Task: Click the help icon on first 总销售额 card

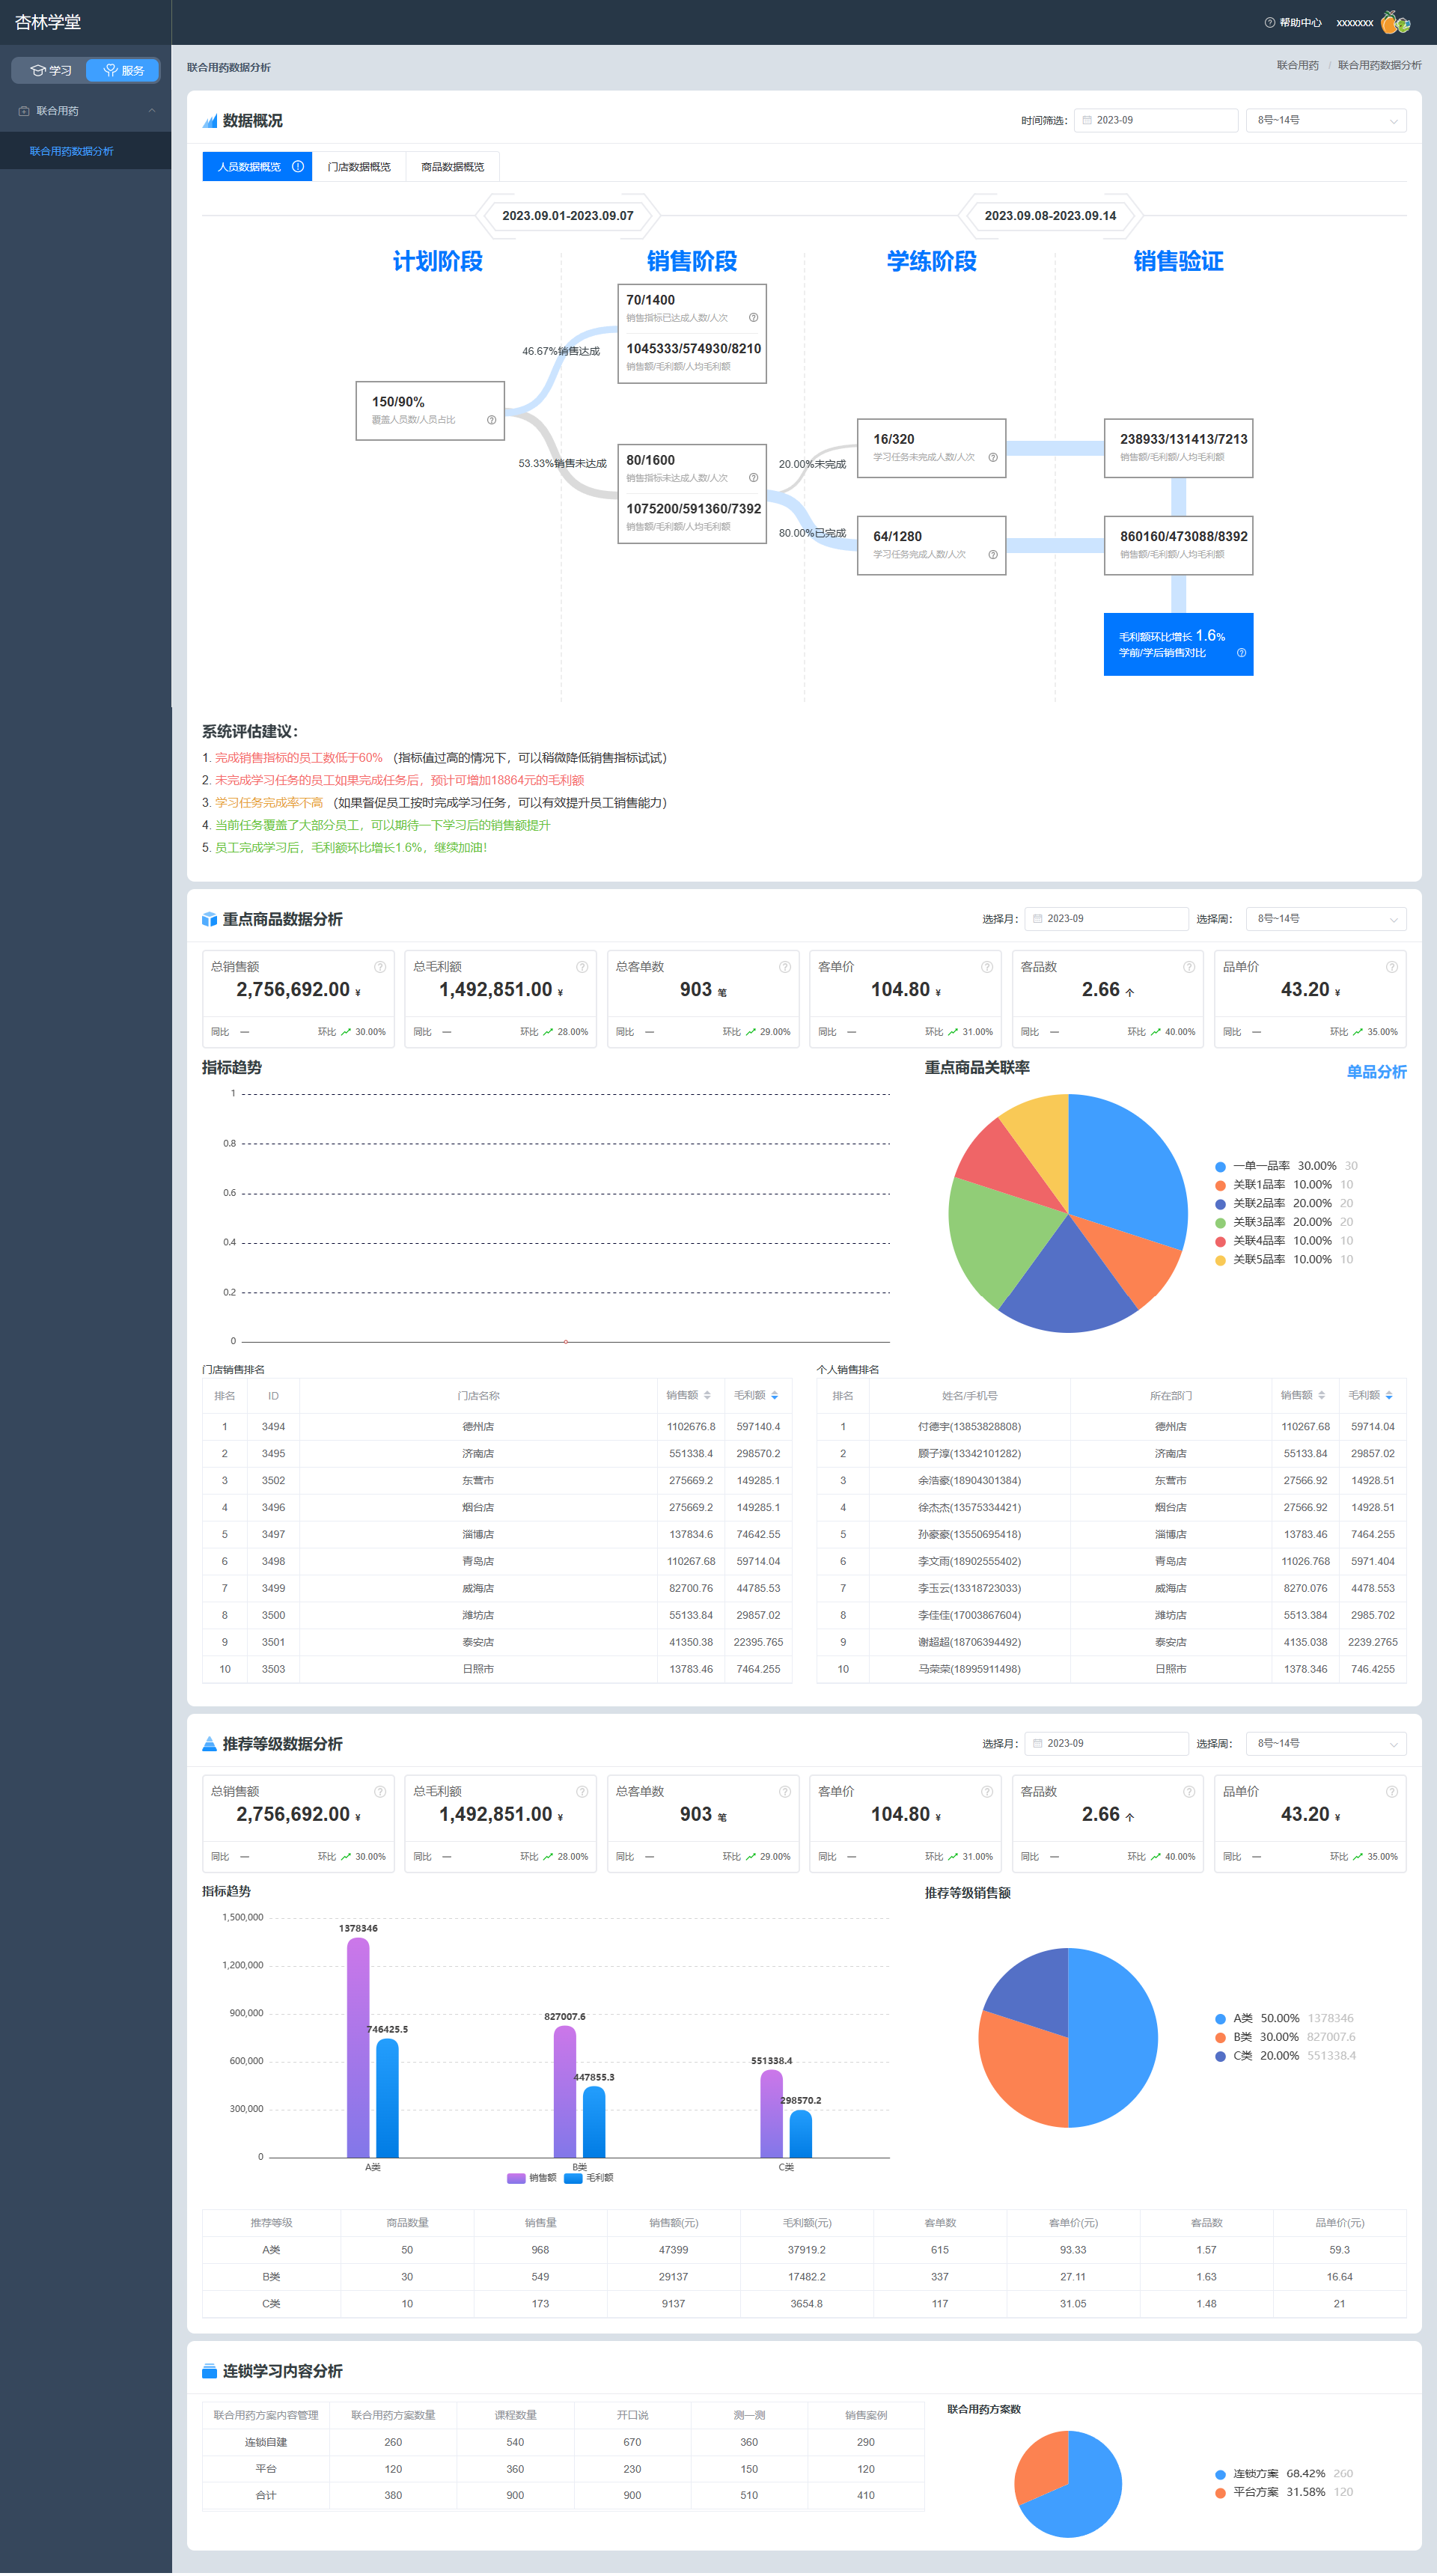Action: pyautogui.click(x=380, y=967)
